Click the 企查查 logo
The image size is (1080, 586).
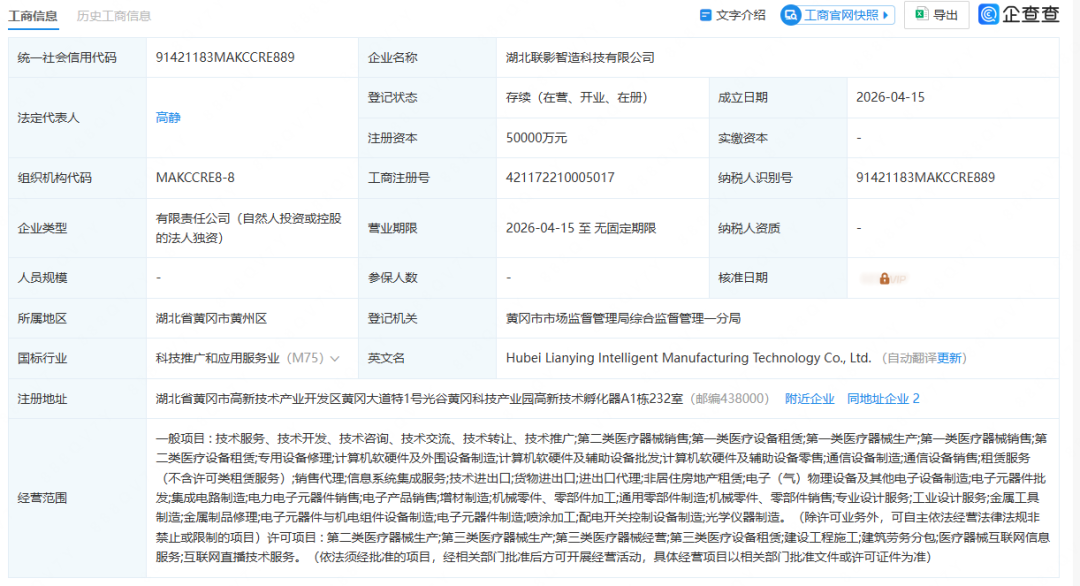tap(1018, 15)
